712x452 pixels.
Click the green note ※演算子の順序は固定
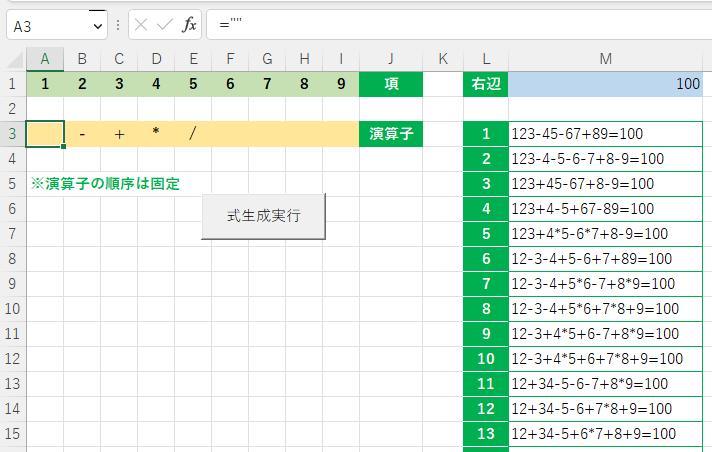coord(105,184)
